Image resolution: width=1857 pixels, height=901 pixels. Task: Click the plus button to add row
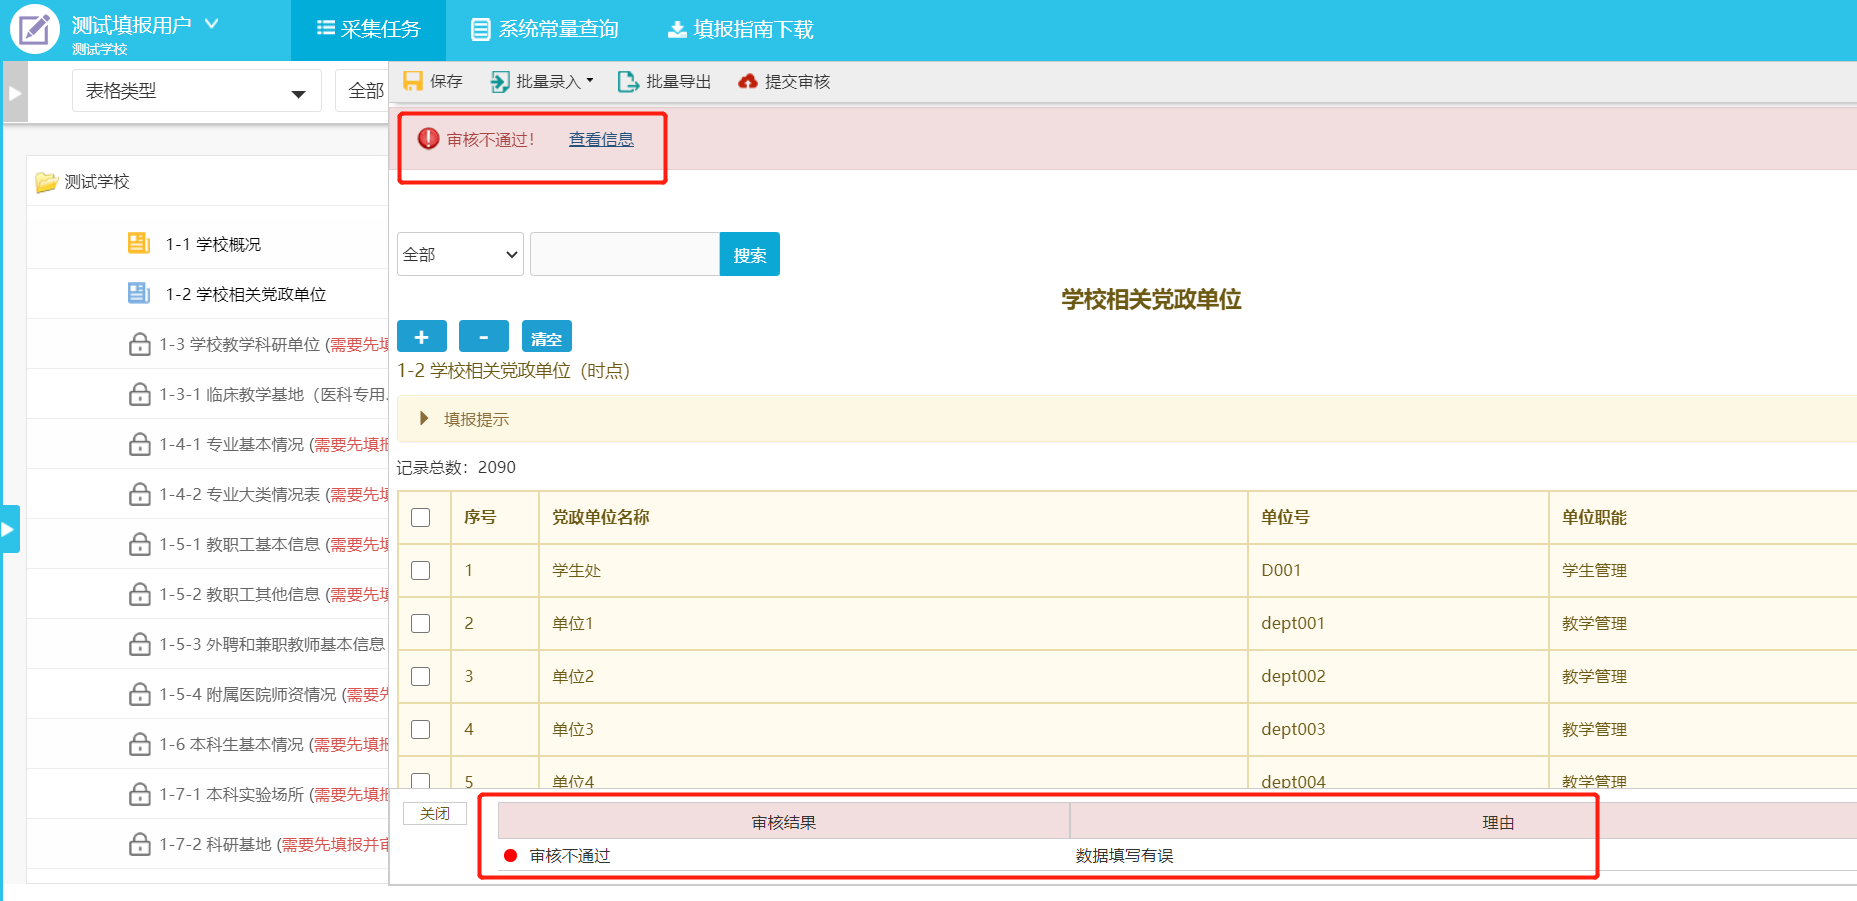click(421, 337)
